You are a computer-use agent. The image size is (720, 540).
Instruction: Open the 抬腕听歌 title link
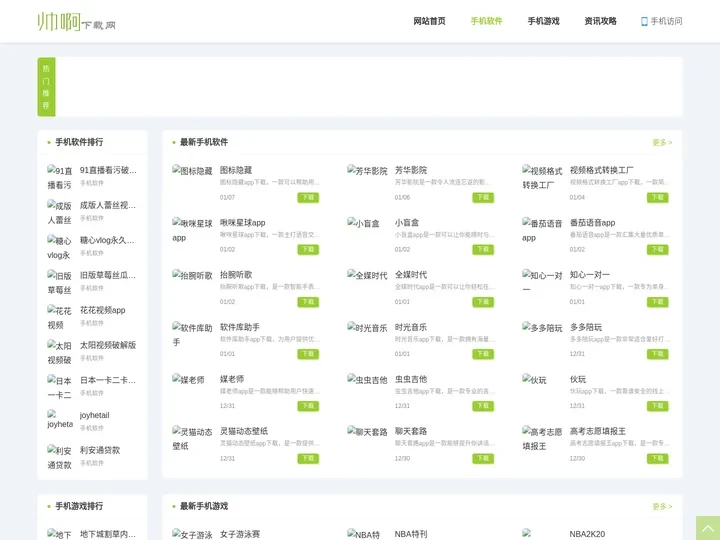point(236,275)
